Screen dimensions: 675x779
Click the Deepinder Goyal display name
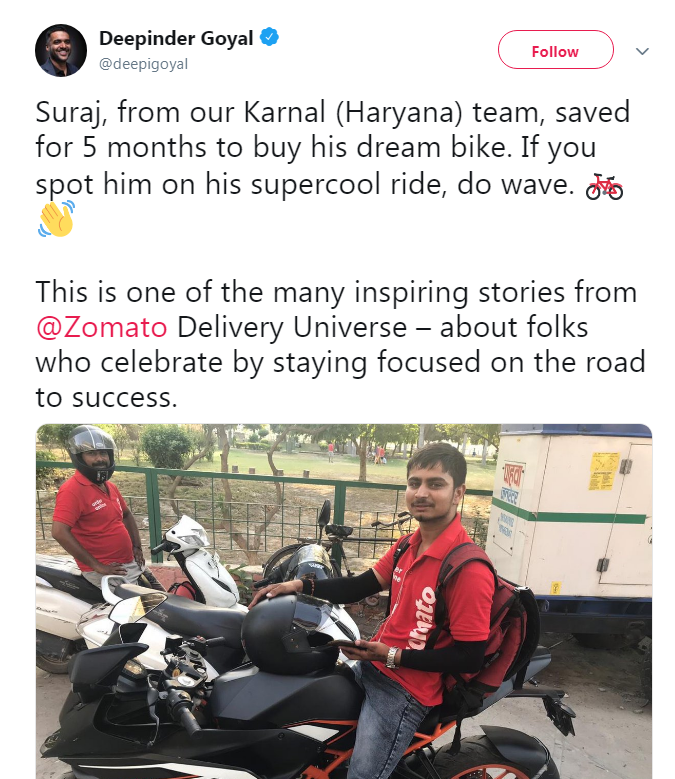tap(176, 38)
